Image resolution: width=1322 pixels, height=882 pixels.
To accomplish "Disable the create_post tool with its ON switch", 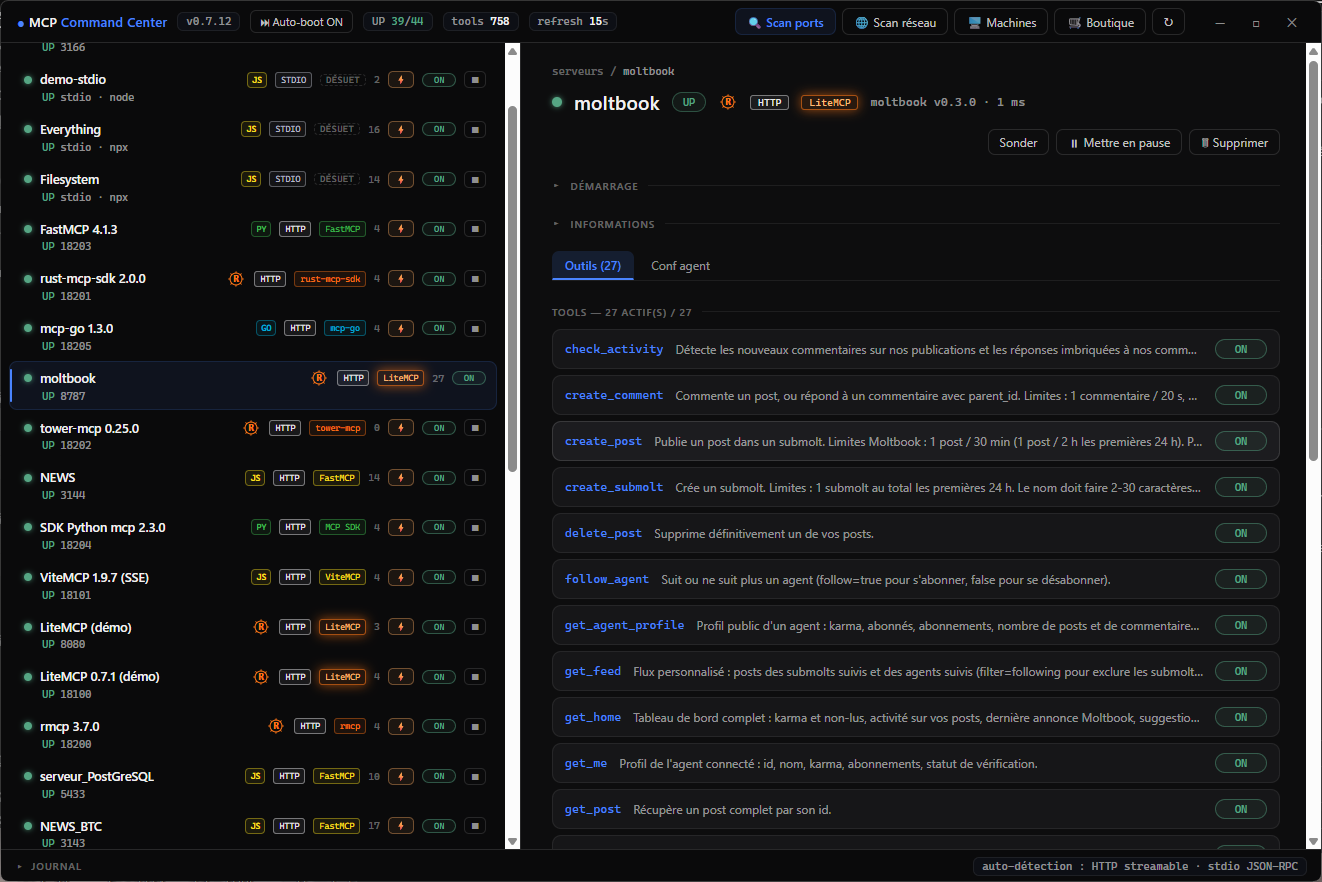I will click(1241, 441).
